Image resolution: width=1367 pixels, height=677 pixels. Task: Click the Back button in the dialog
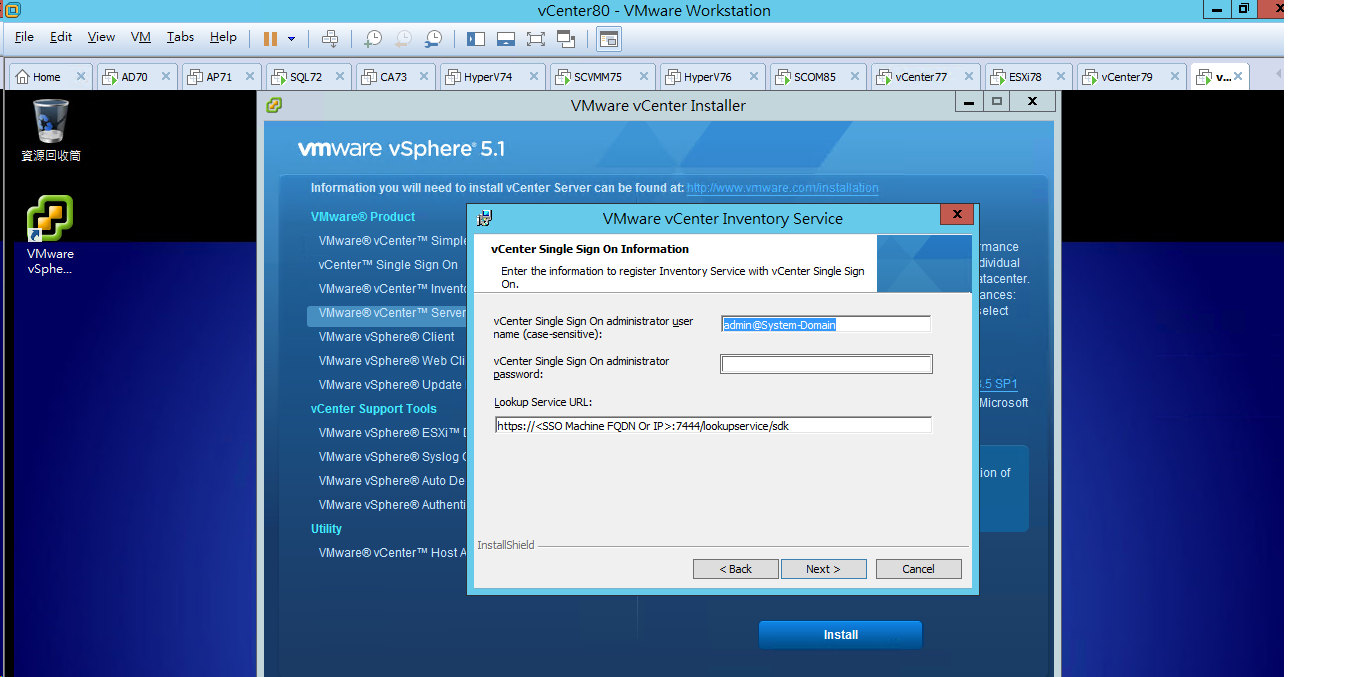coord(735,569)
